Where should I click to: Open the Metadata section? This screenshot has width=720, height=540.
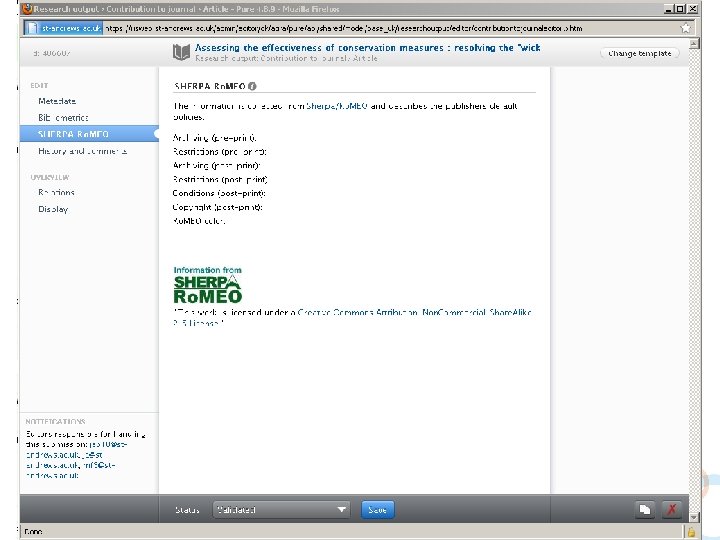[57, 101]
